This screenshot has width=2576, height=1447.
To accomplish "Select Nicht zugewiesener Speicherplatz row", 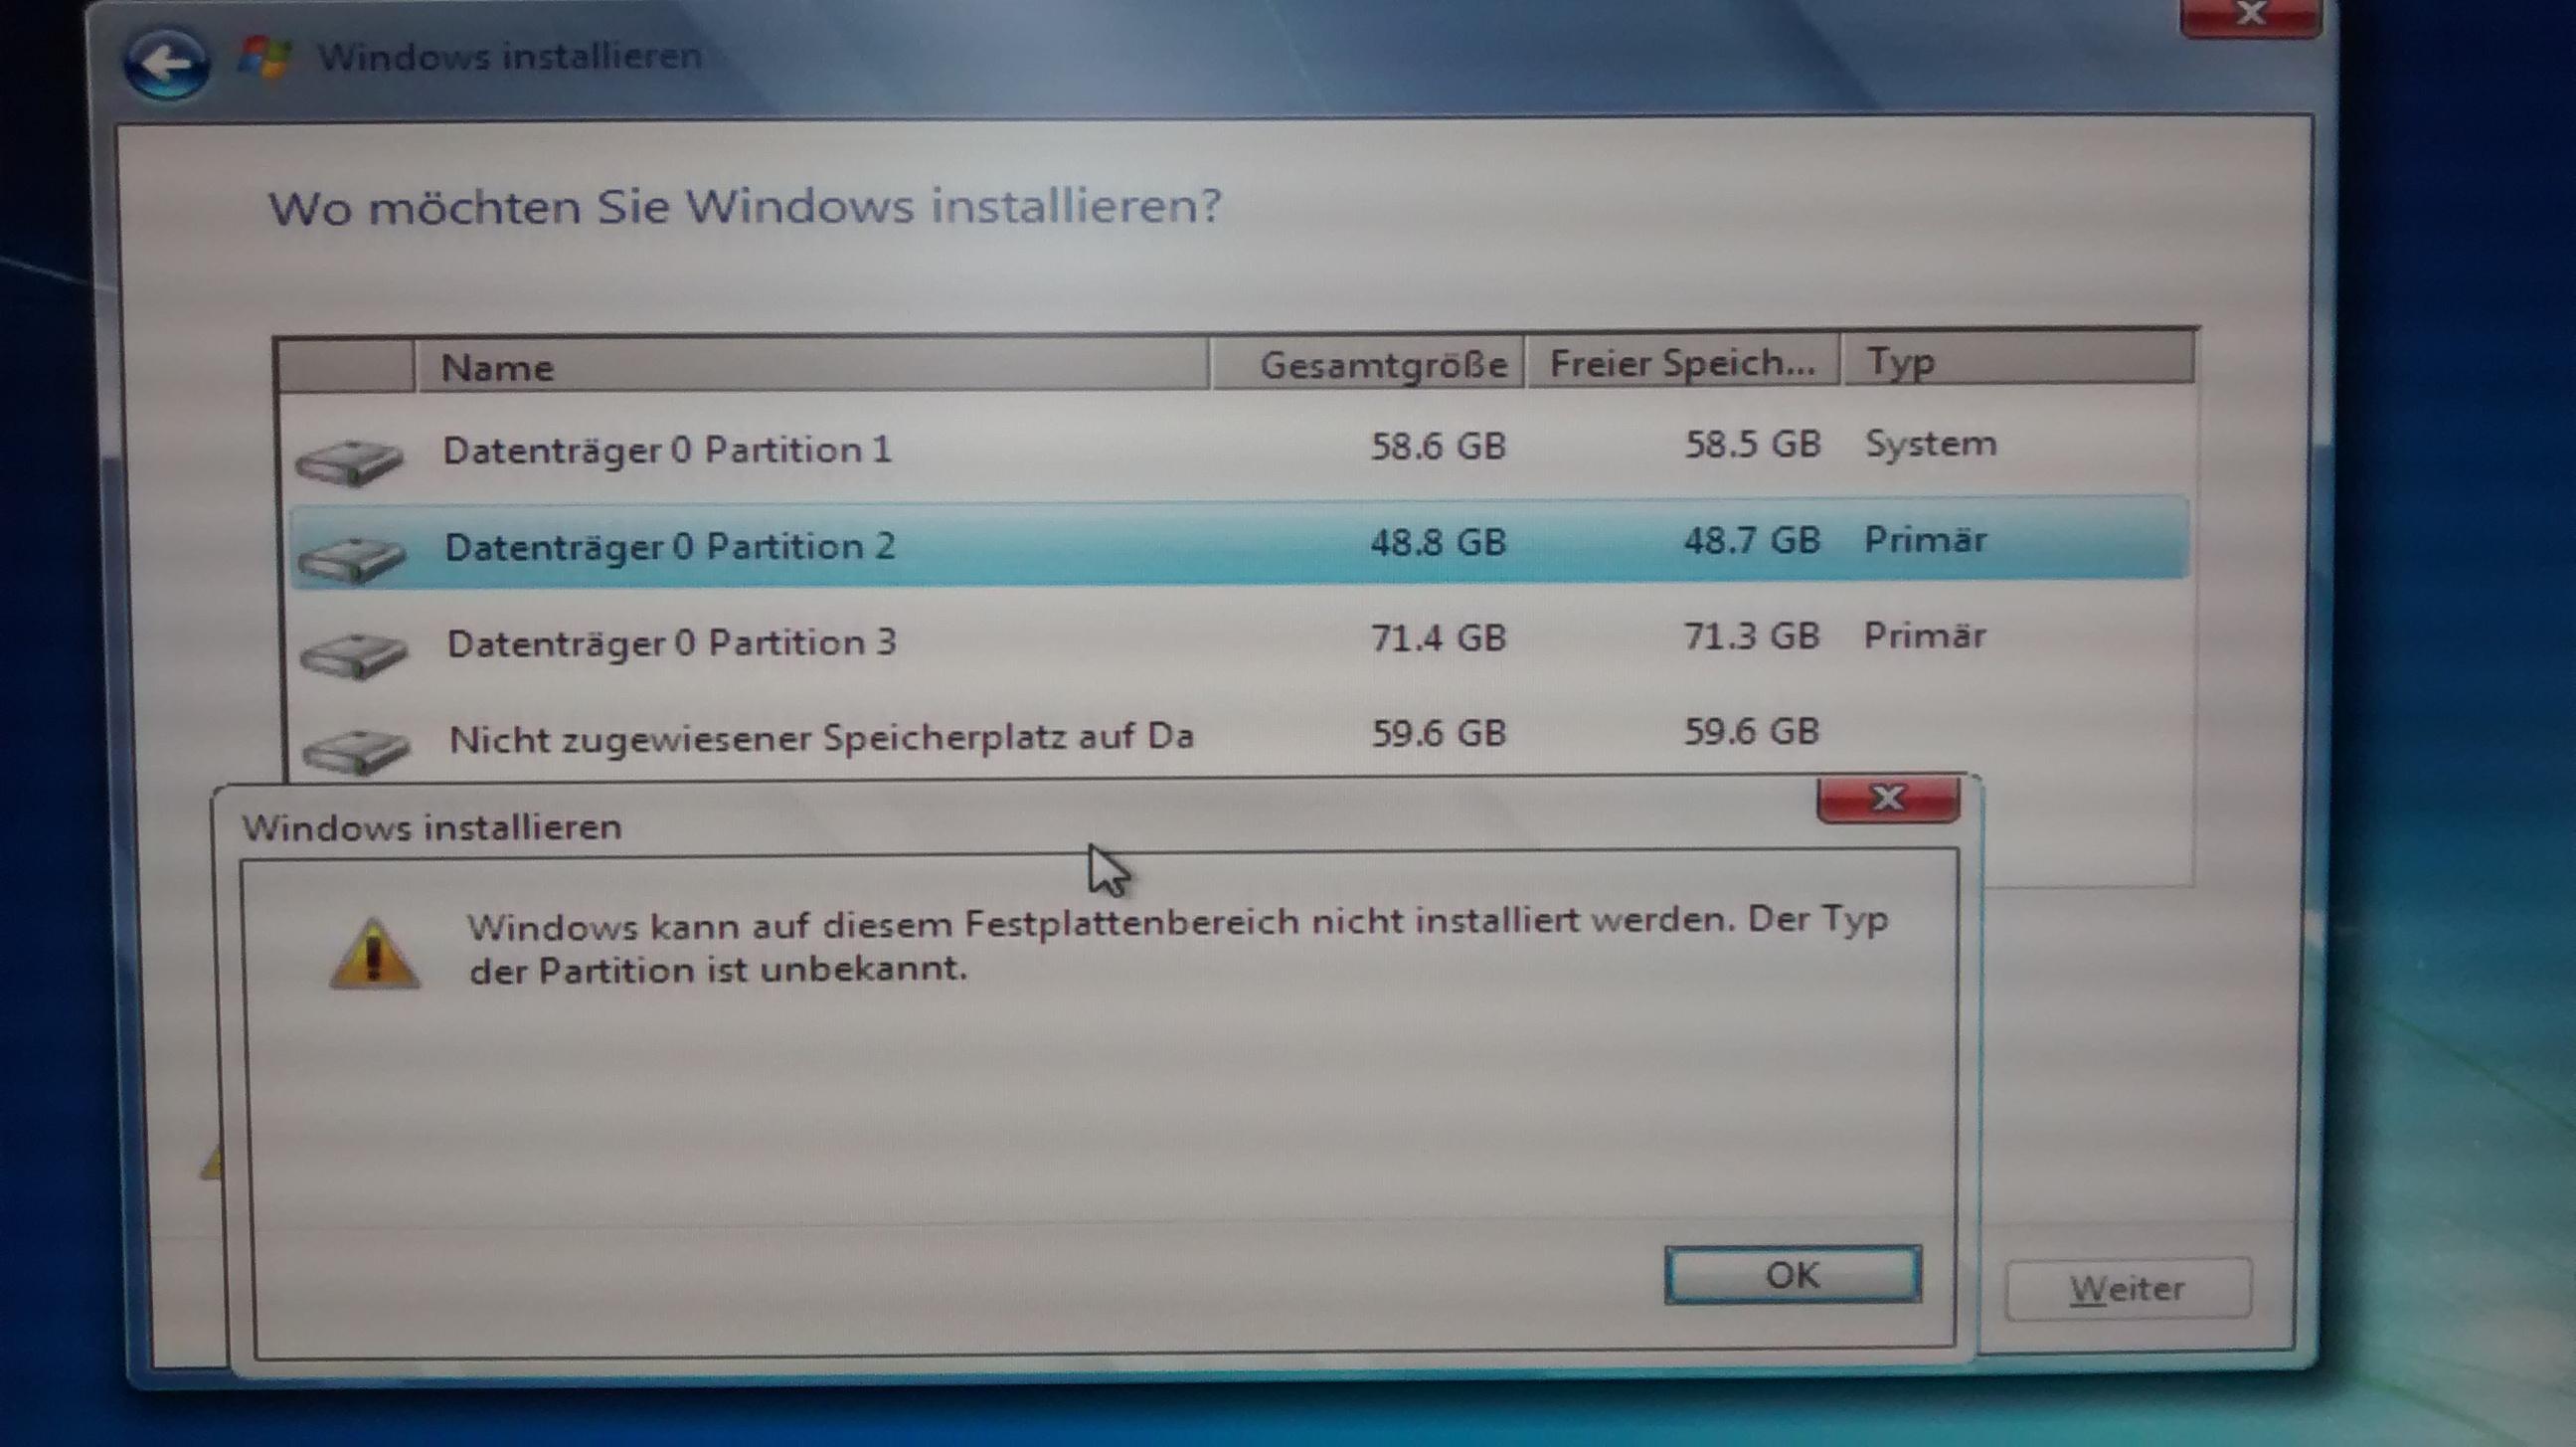I will 1238,735.
